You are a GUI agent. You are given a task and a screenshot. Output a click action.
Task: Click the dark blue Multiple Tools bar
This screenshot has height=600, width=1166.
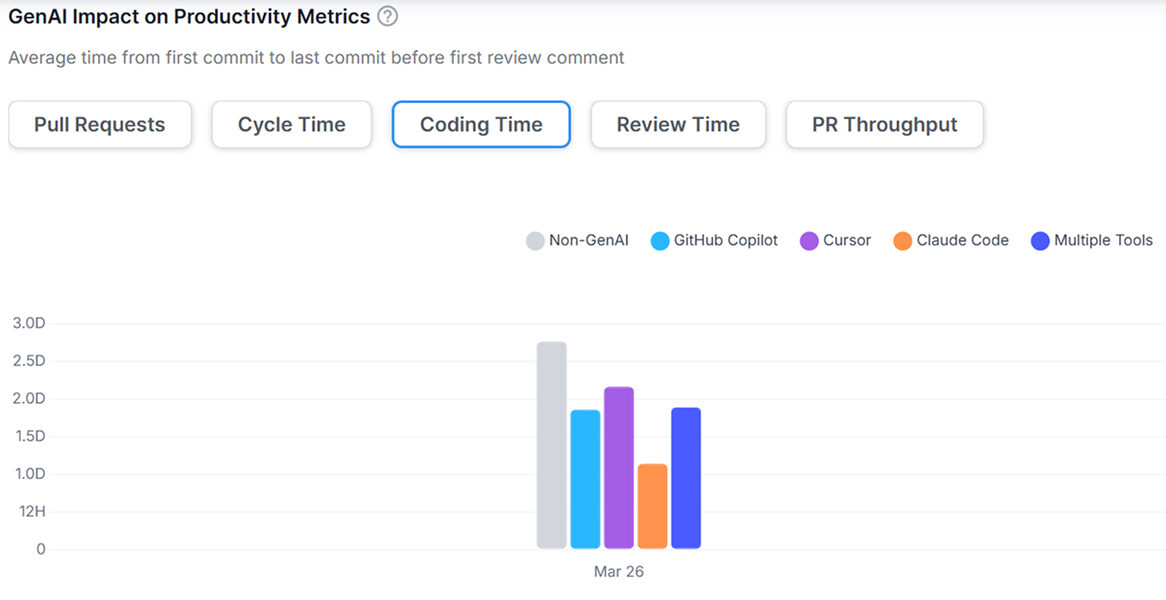pyautogui.click(x=686, y=478)
